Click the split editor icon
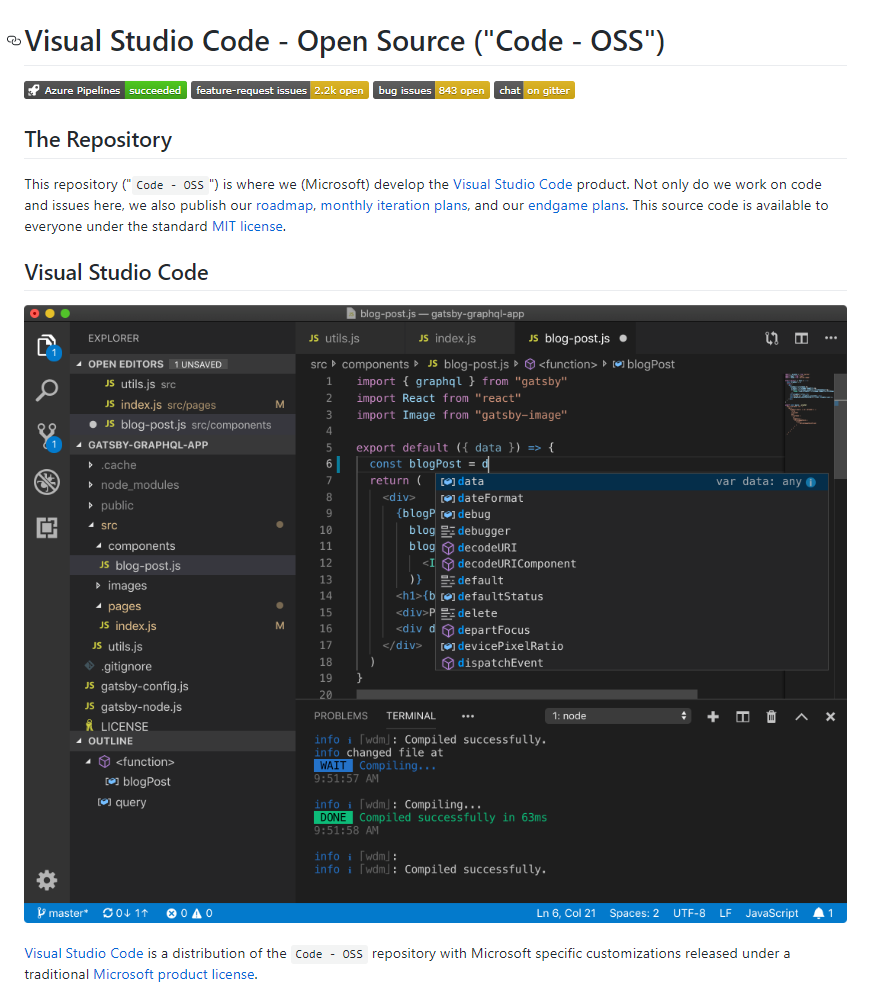 pyautogui.click(x=801, y=338)
